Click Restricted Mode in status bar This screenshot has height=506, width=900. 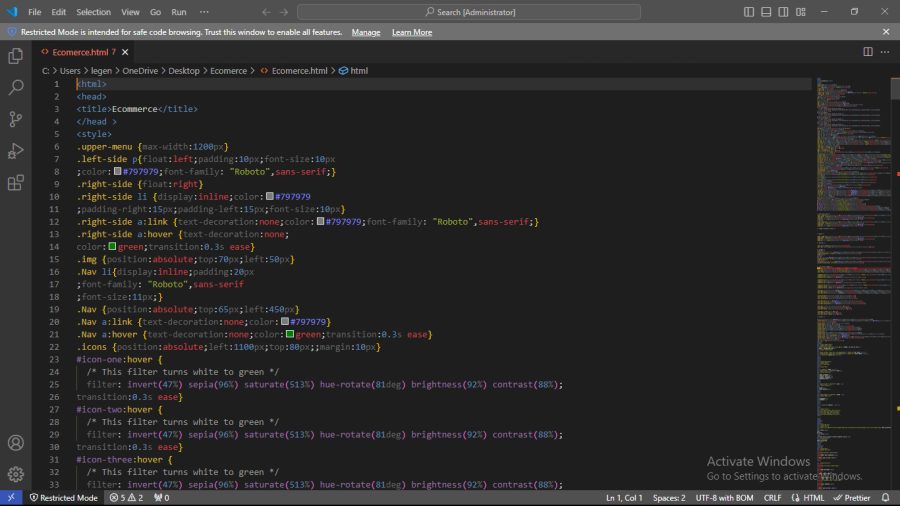point(64,497)
